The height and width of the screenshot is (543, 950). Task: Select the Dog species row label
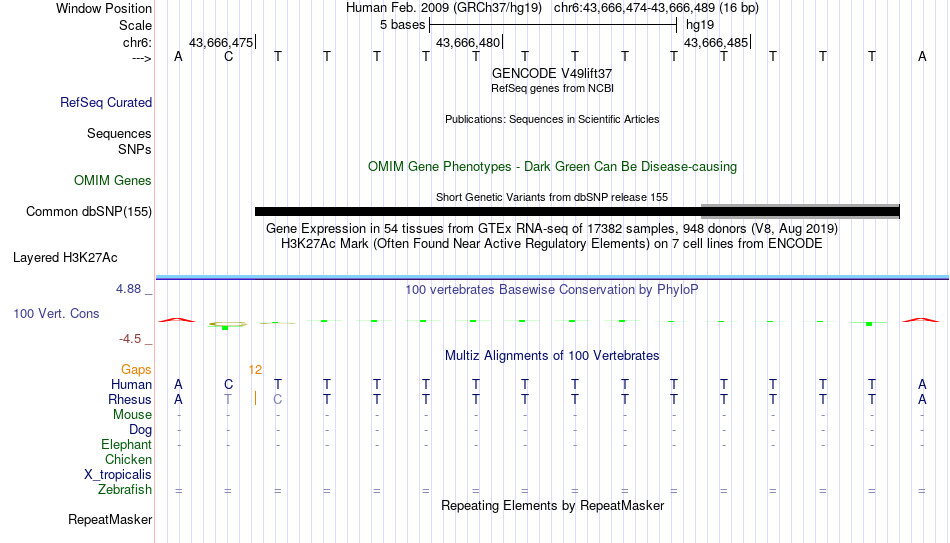click(140, 430)
